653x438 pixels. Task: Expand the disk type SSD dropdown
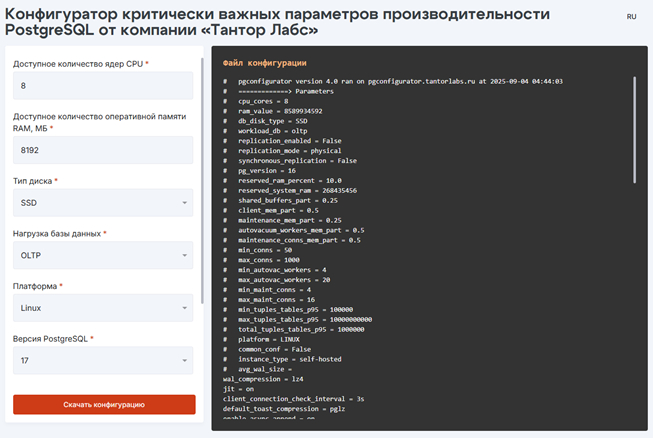click(103, 203)
